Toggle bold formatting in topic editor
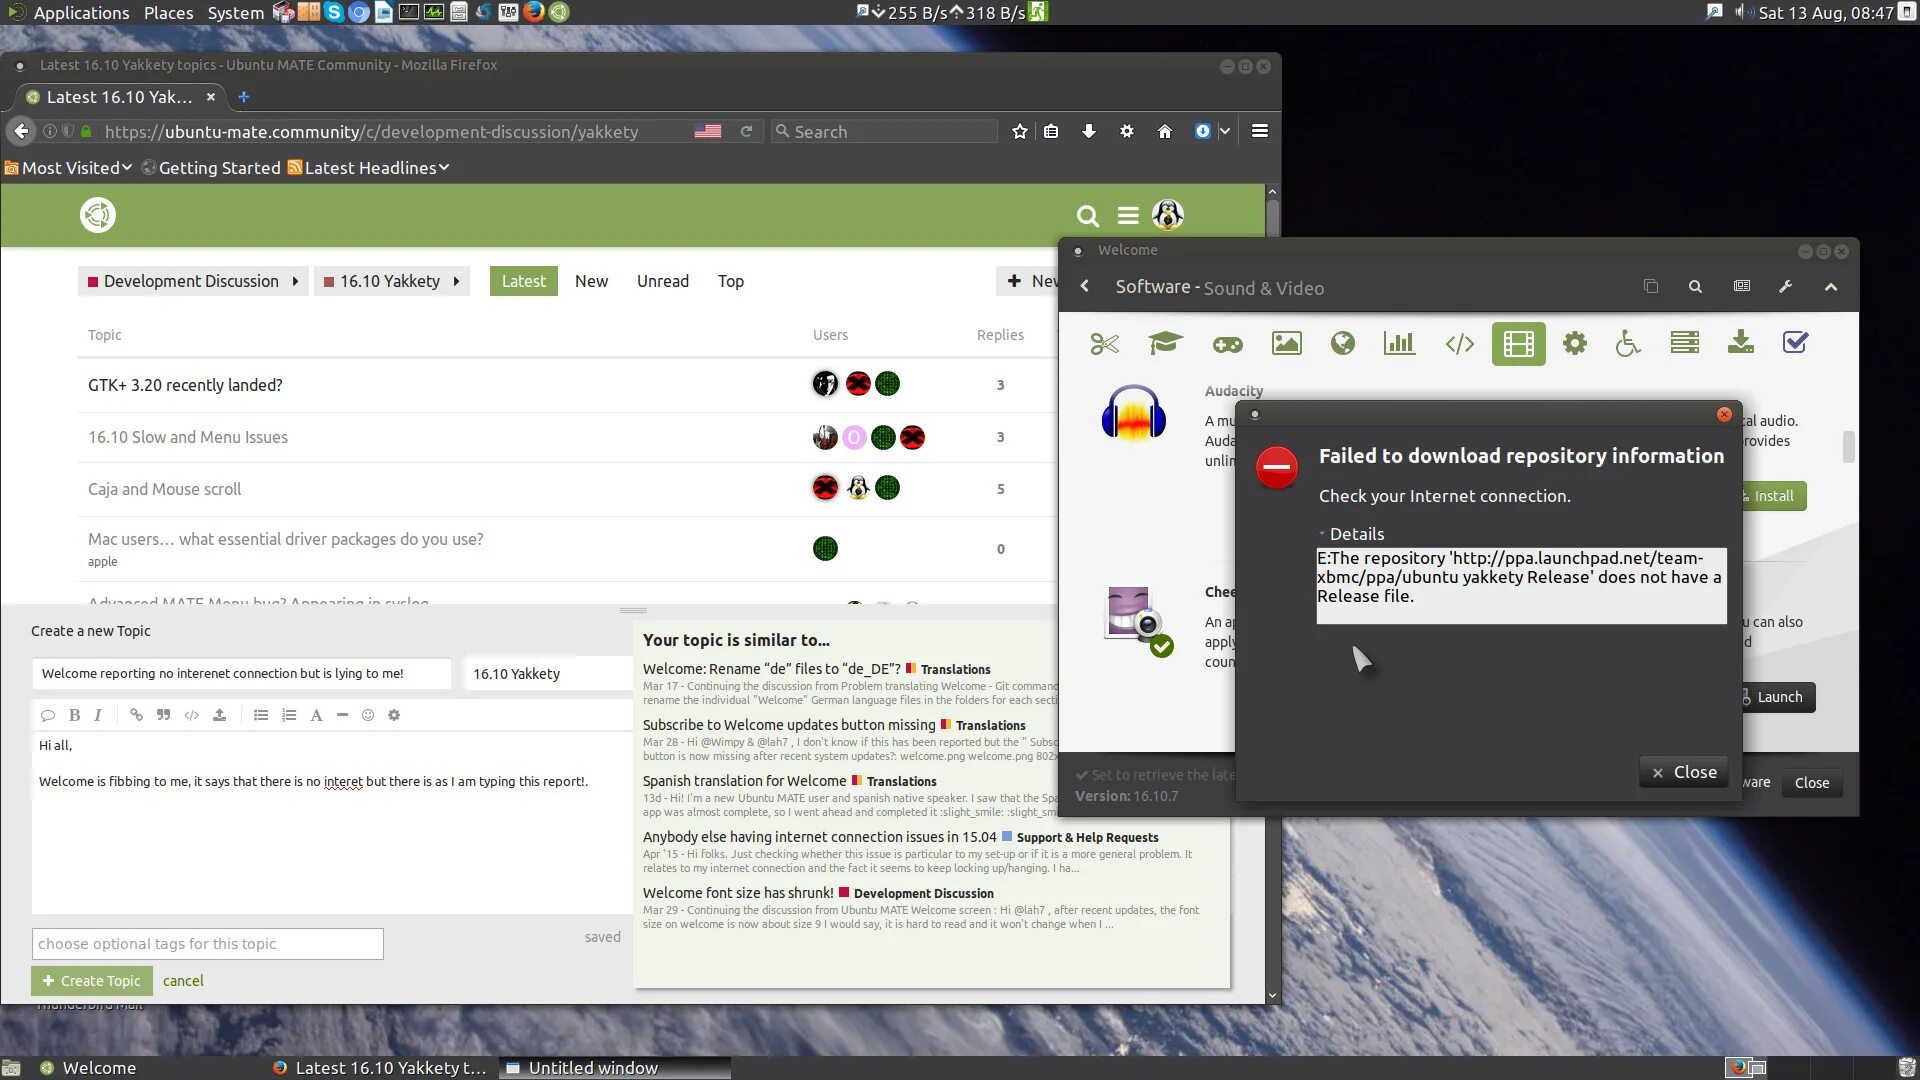The height and width of the screenshot is (1080, 1920). tap(74, 713)
